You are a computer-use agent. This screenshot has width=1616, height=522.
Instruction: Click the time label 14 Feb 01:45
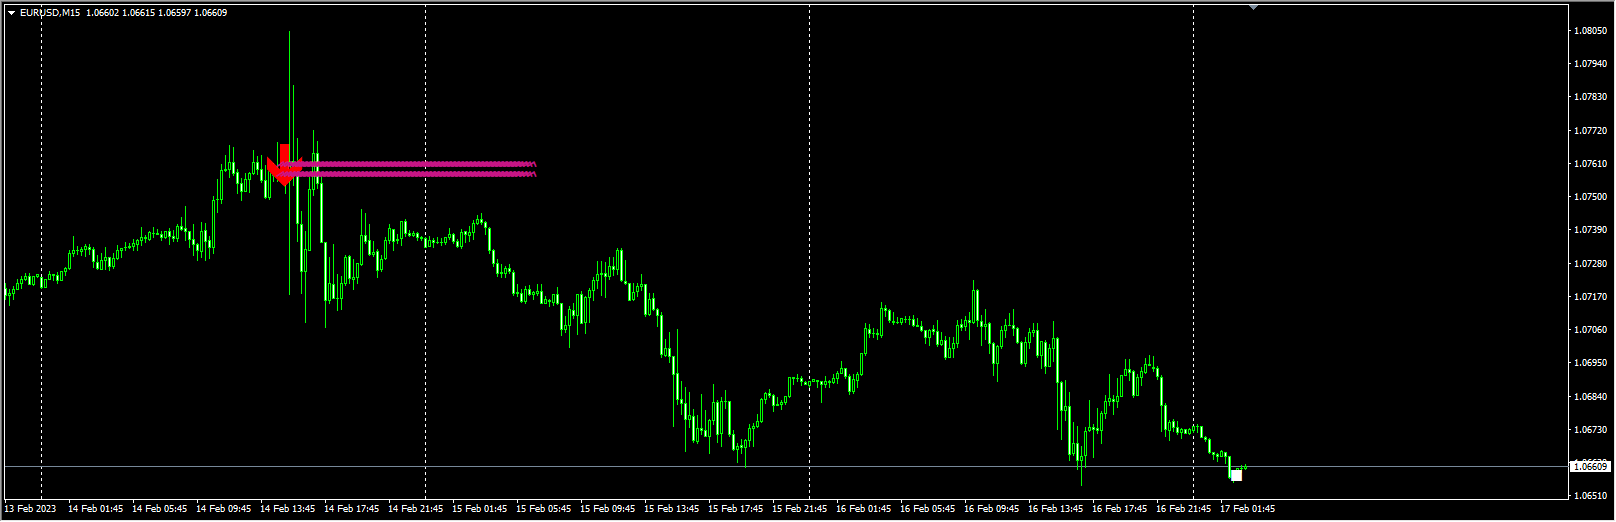point(96,509)
